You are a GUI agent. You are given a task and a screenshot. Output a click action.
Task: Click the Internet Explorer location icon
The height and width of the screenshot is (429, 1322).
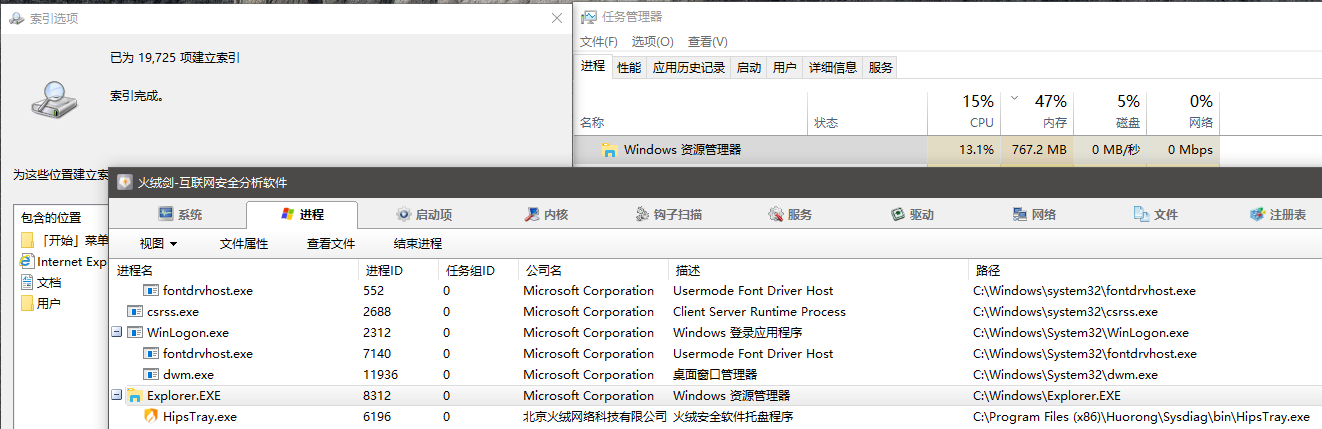28,262
